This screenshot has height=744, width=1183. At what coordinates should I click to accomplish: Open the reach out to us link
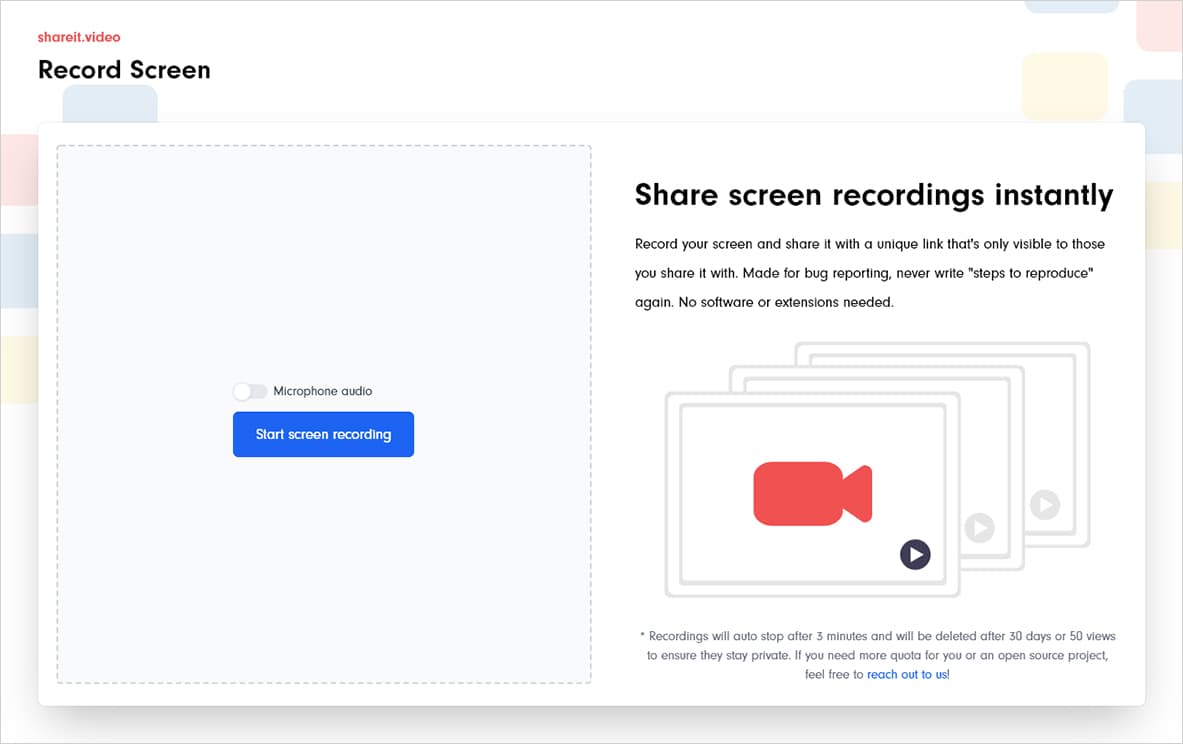coord(908,675)
